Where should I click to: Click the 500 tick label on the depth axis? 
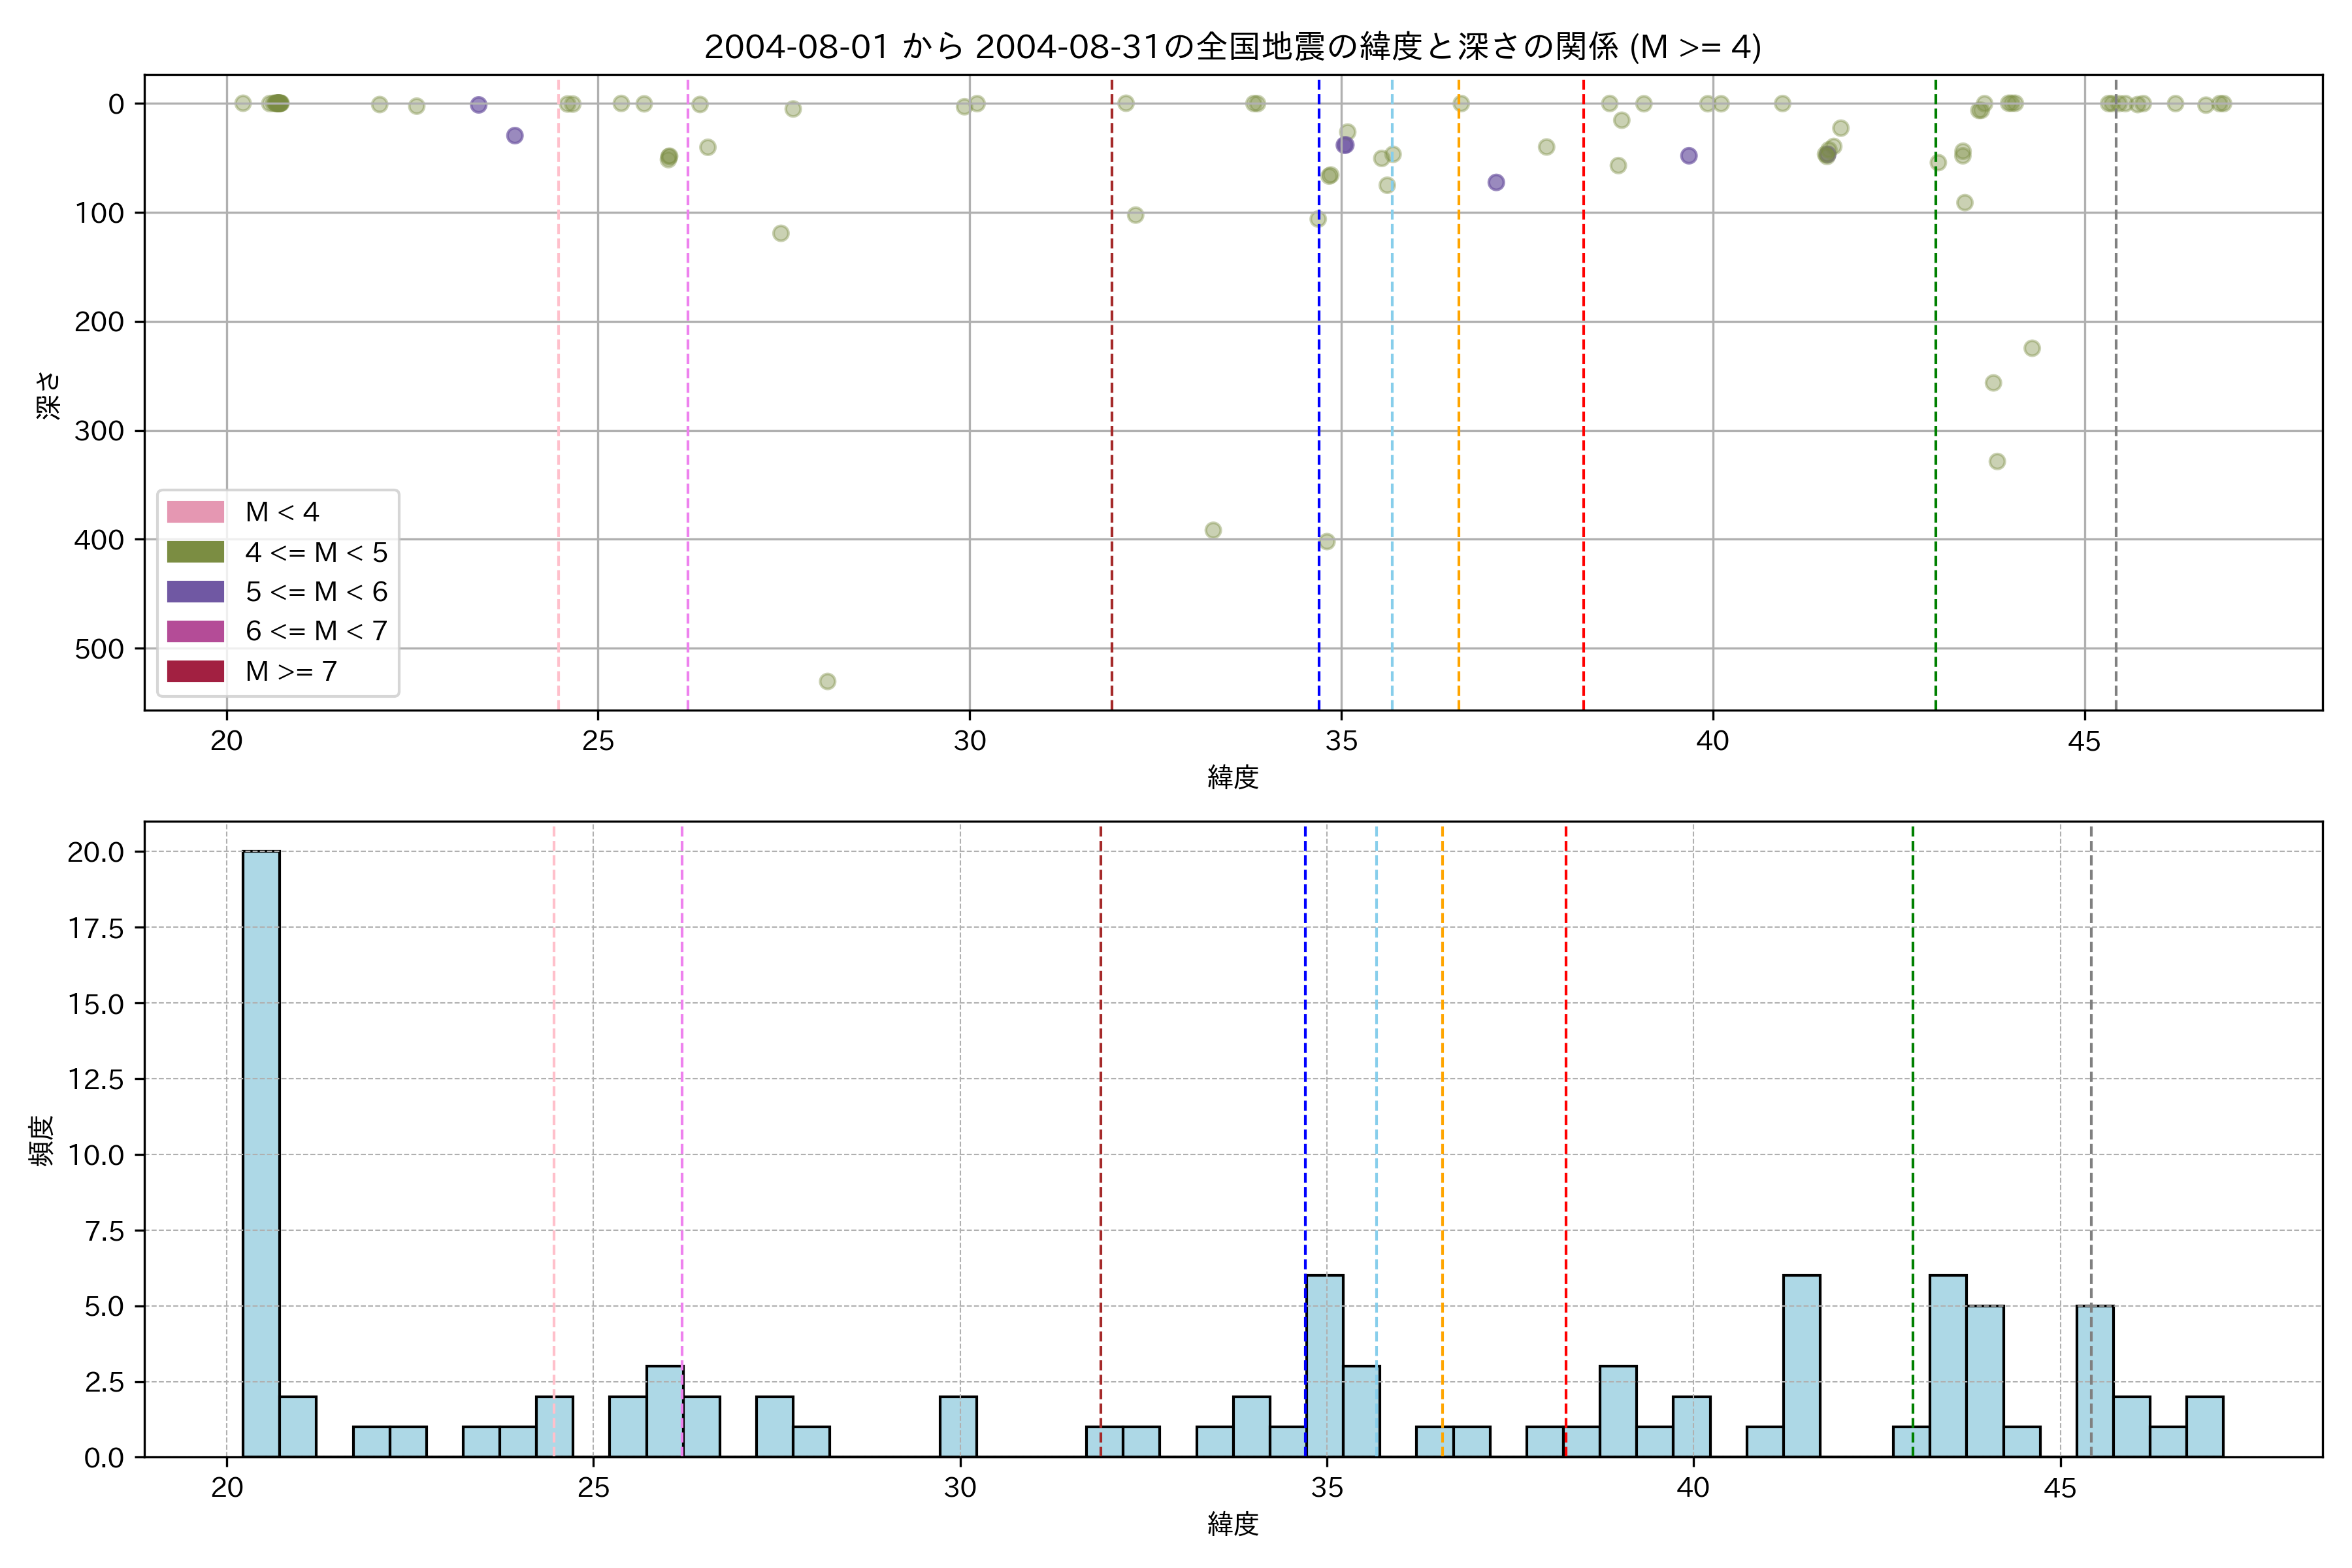[x=99, y=649]
